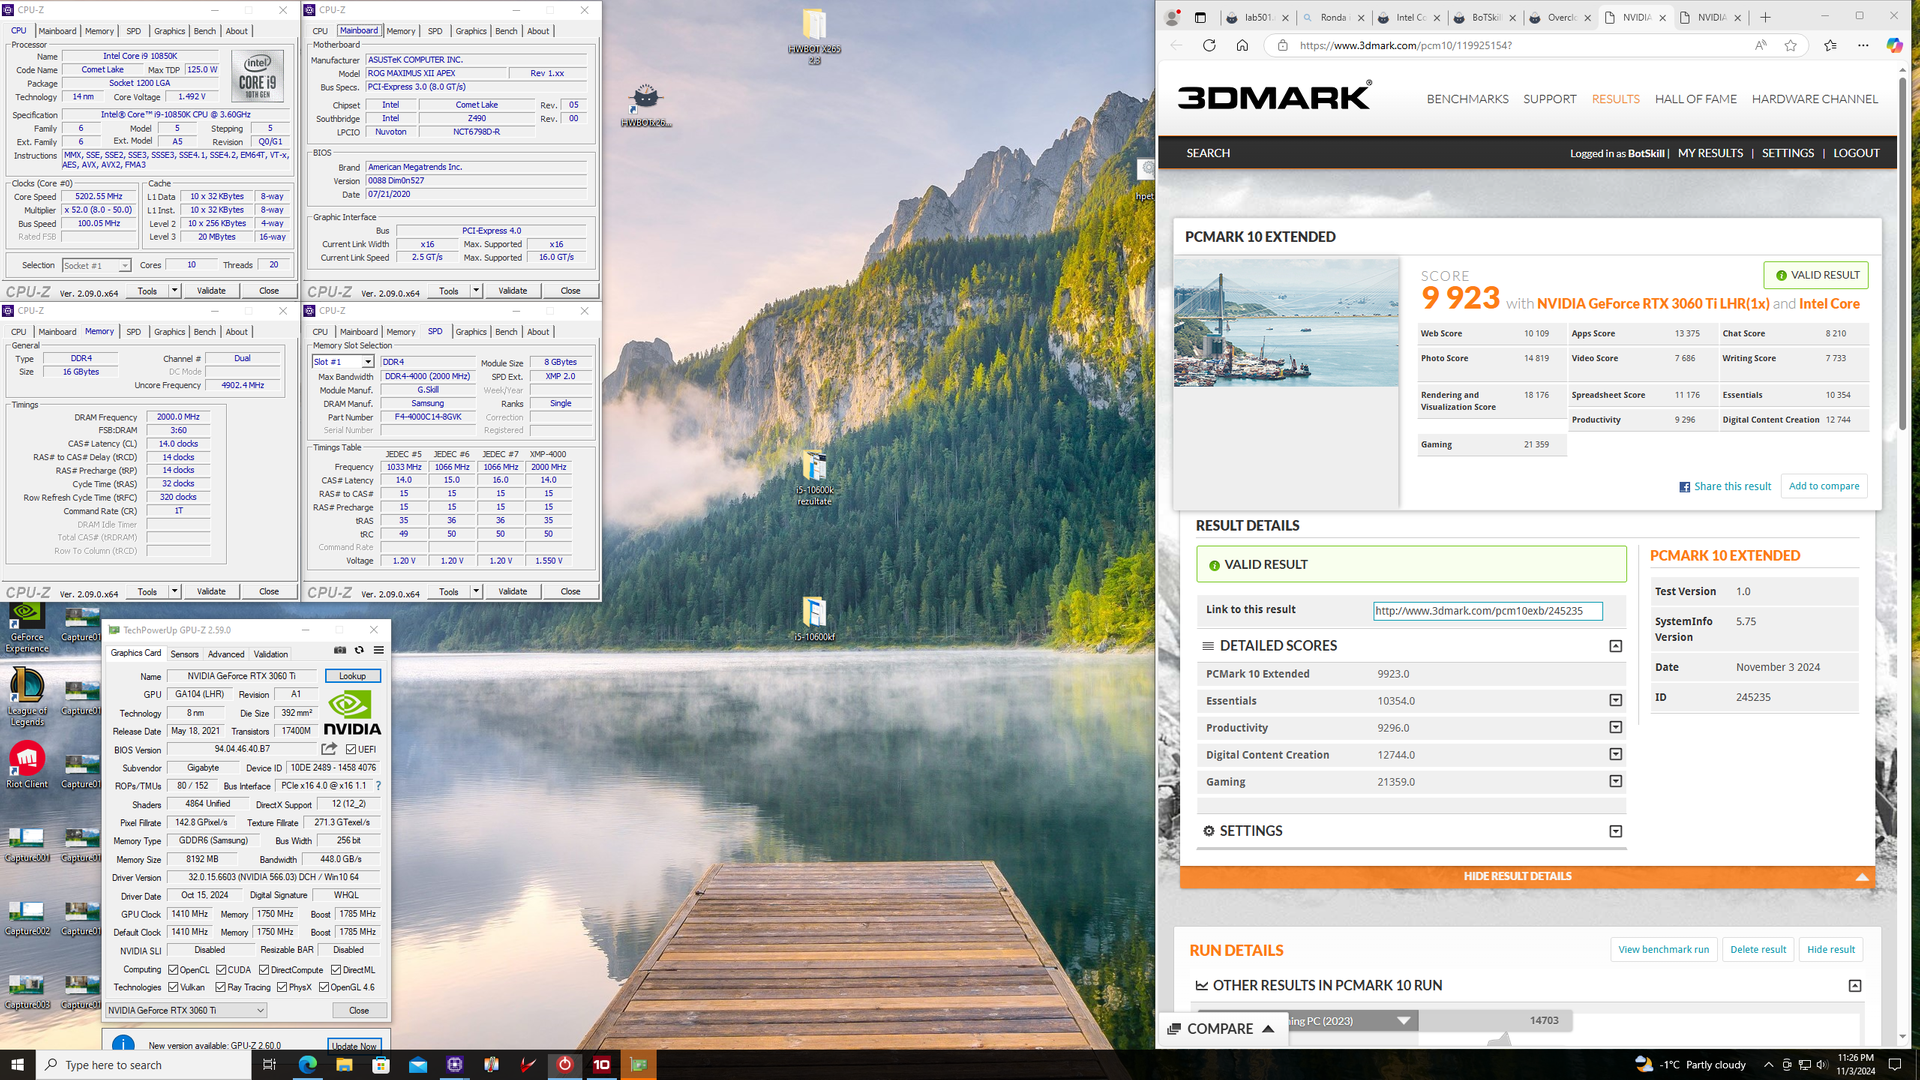This screenshot has width=1920, height=1080.
Task: Add page to favorites with the star icon
Action: pos(1790,45)
